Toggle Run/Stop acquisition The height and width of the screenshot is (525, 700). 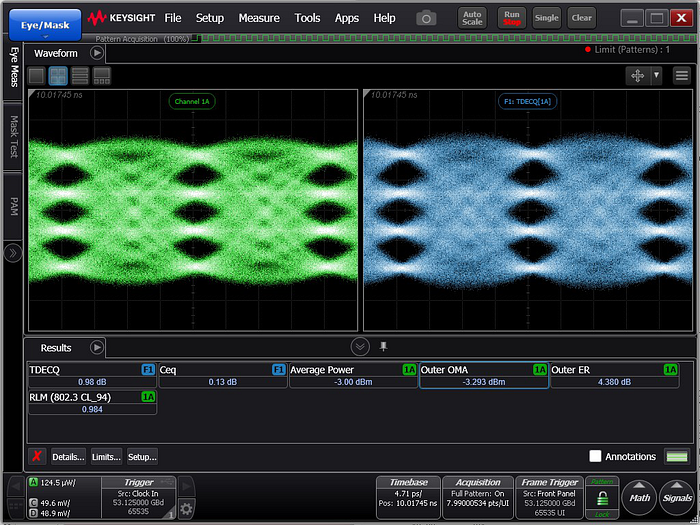(x=511, y=18)
